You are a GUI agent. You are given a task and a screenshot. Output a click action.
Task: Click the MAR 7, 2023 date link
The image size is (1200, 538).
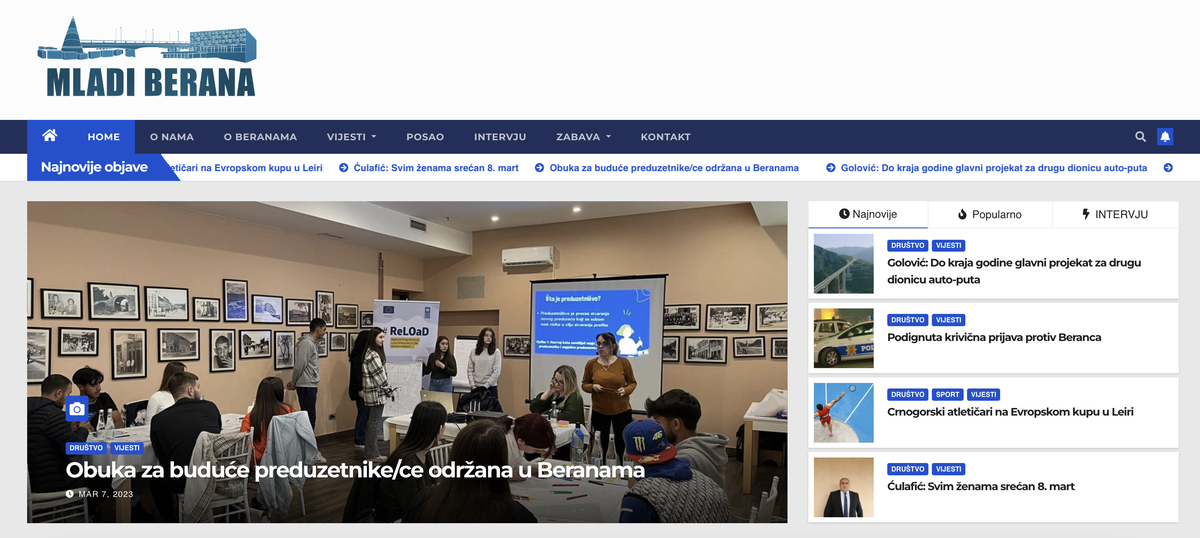[106, 494]
